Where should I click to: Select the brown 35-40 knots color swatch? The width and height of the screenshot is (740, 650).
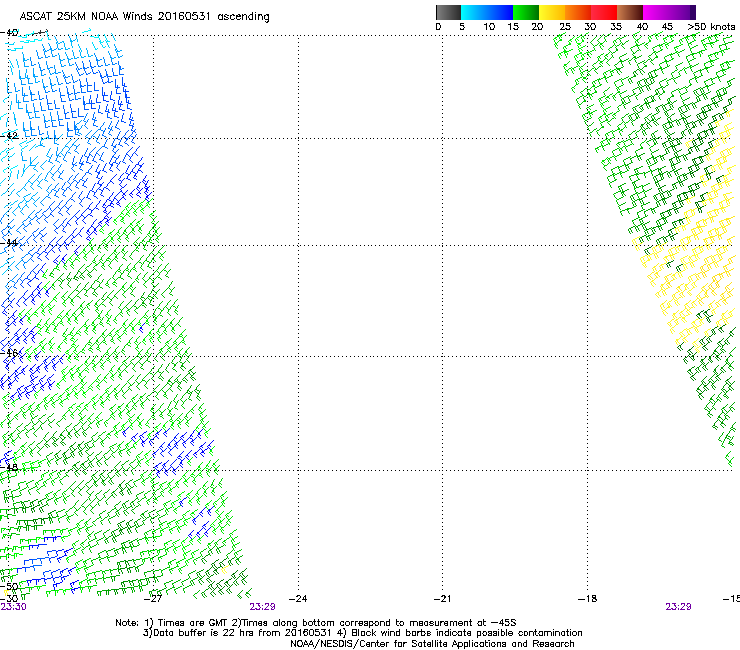(630, 12)
